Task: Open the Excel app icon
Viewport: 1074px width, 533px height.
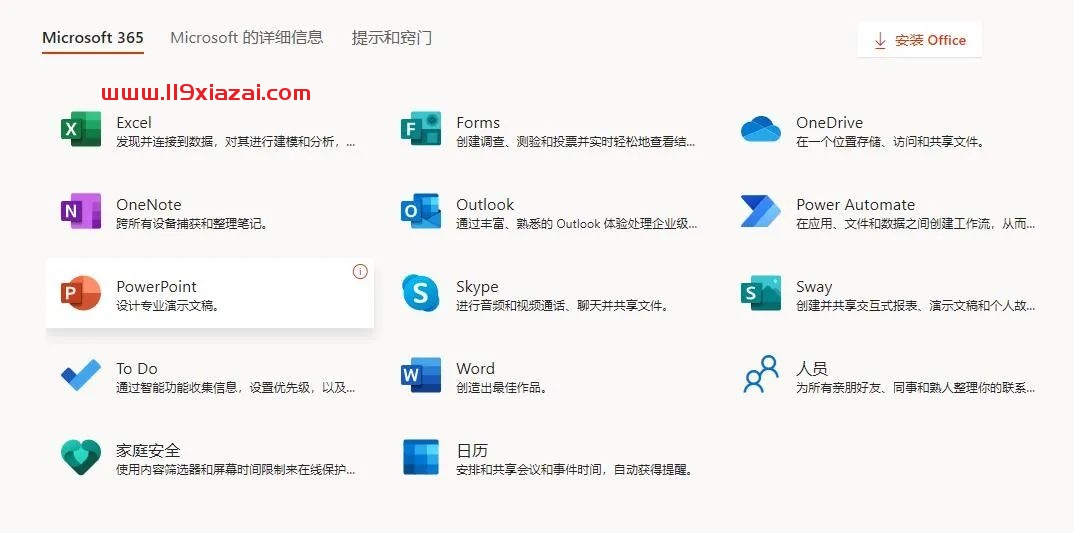Action: (81, 129)
